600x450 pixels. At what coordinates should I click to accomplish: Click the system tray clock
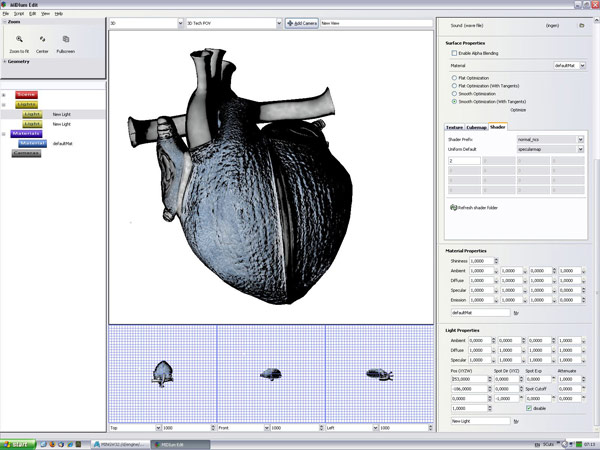589,445
